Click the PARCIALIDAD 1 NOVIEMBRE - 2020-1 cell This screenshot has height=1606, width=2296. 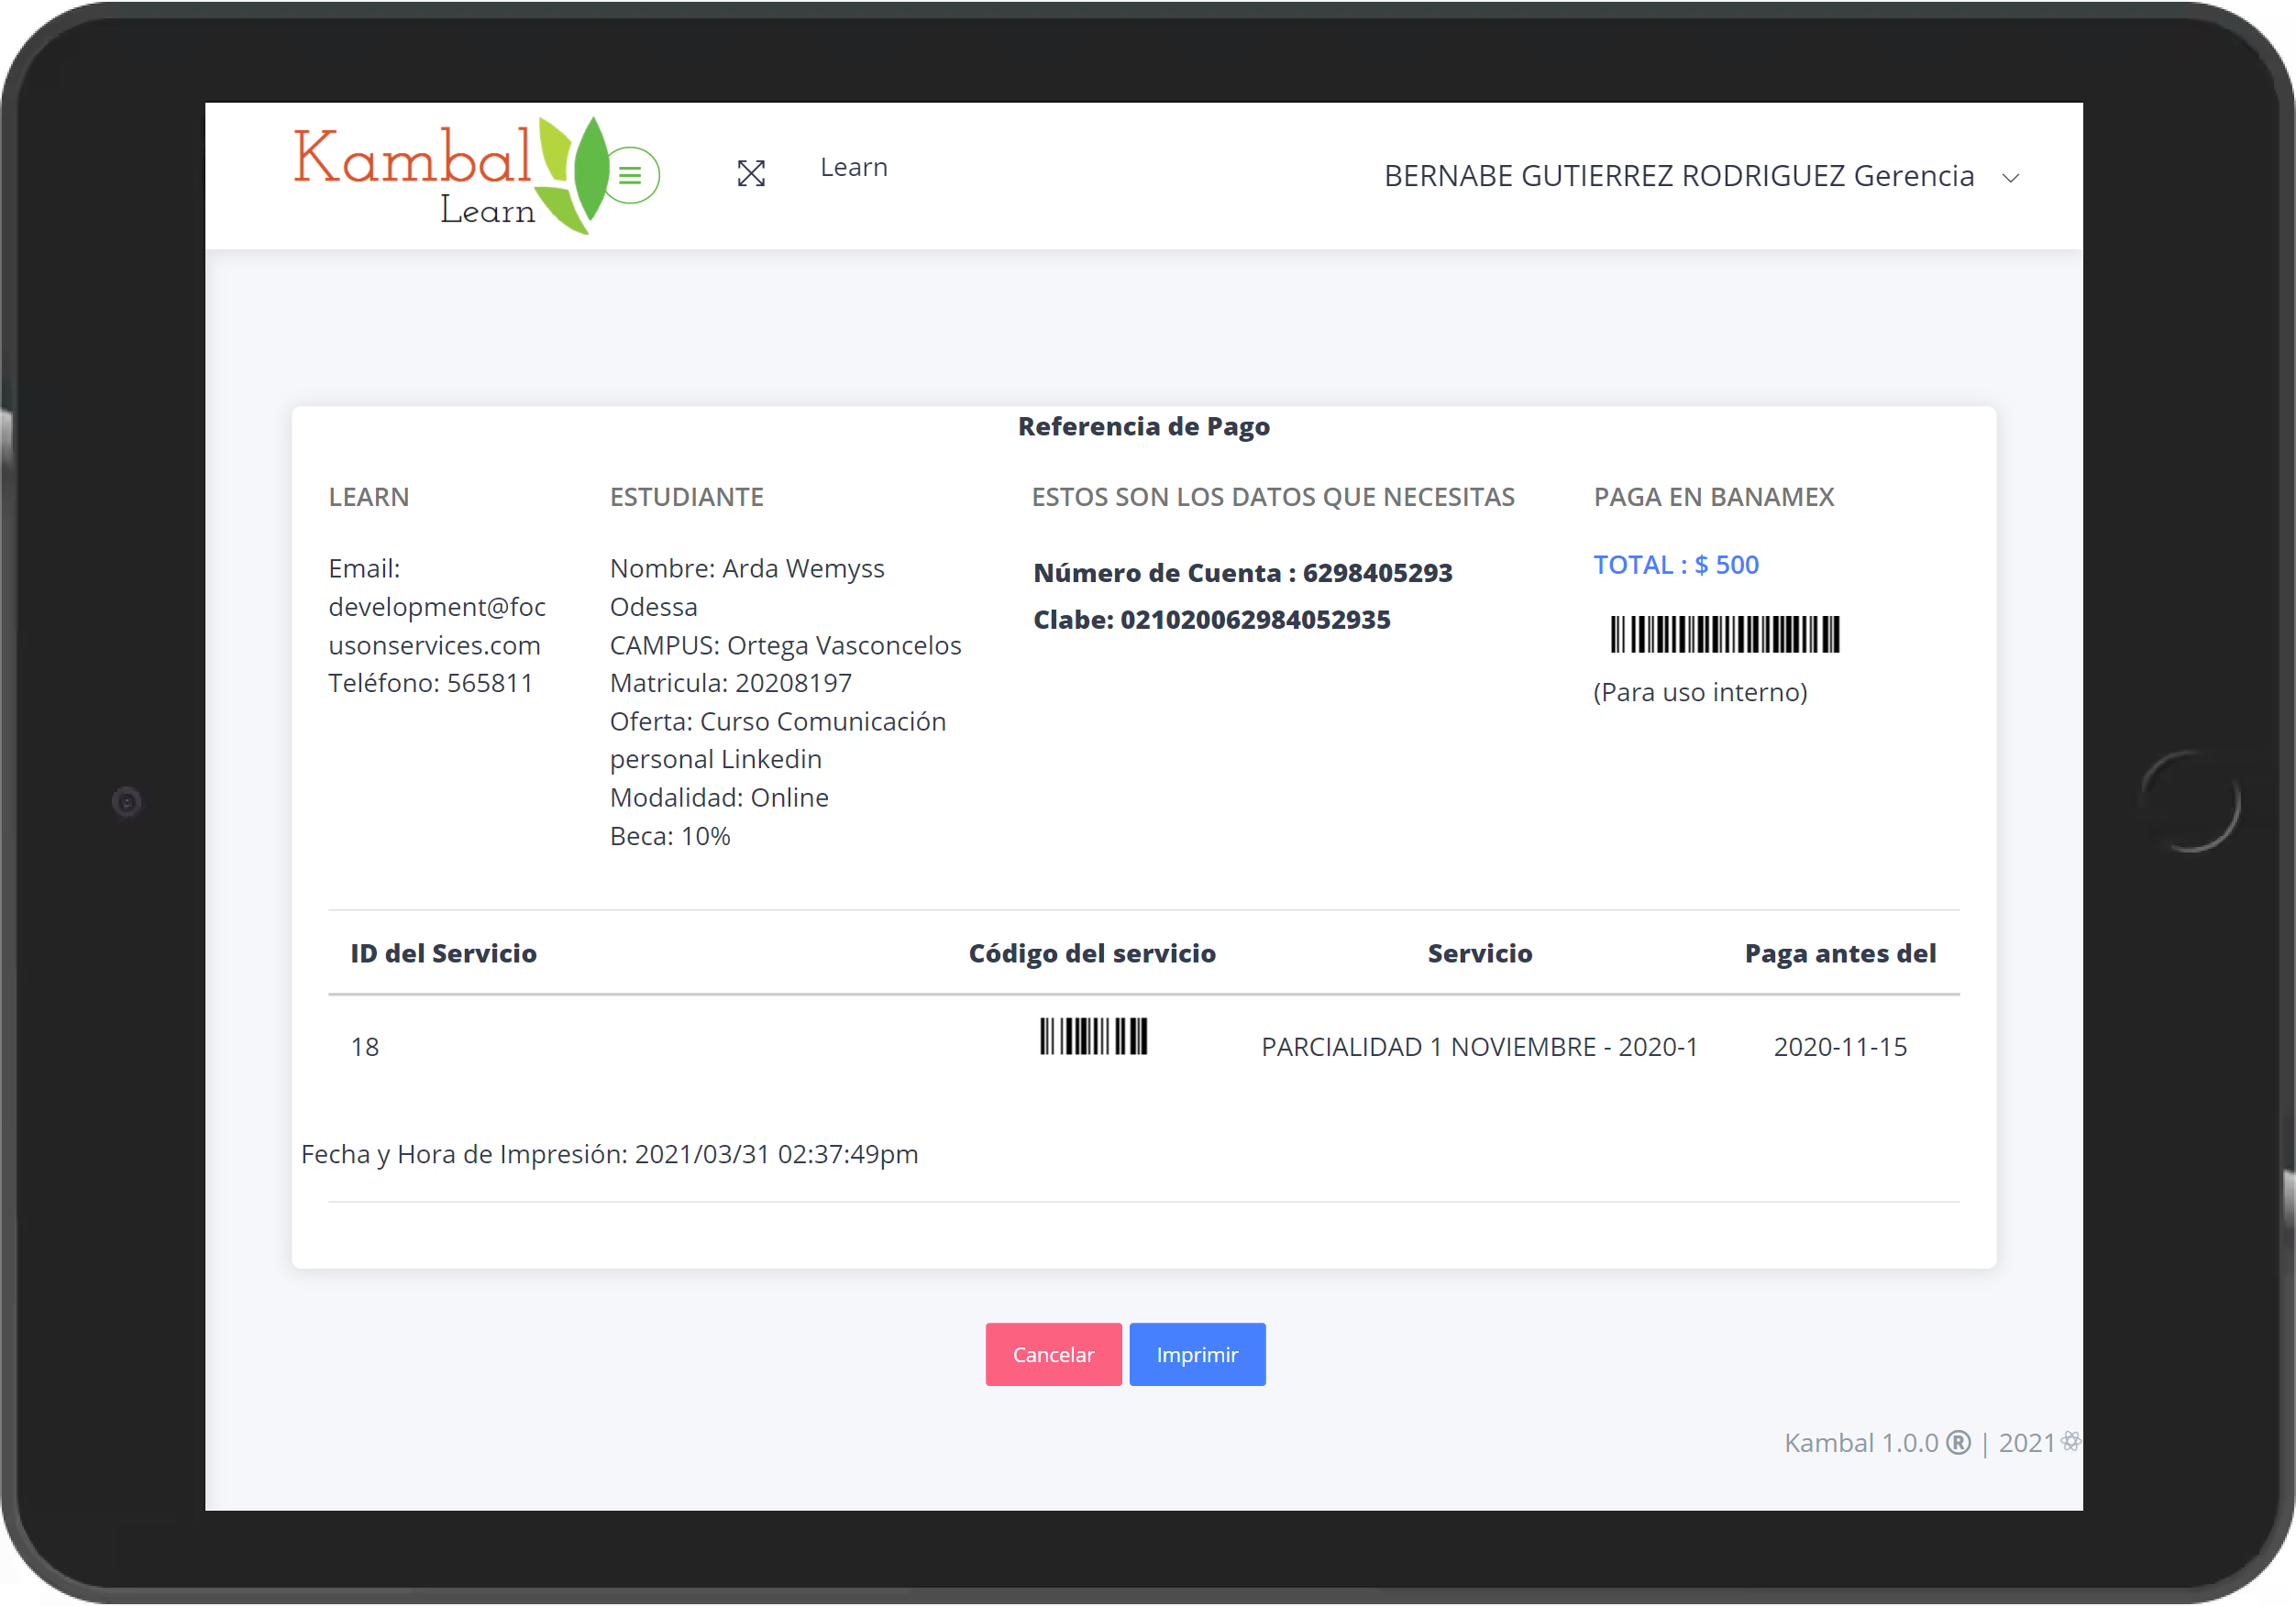1480,1046
